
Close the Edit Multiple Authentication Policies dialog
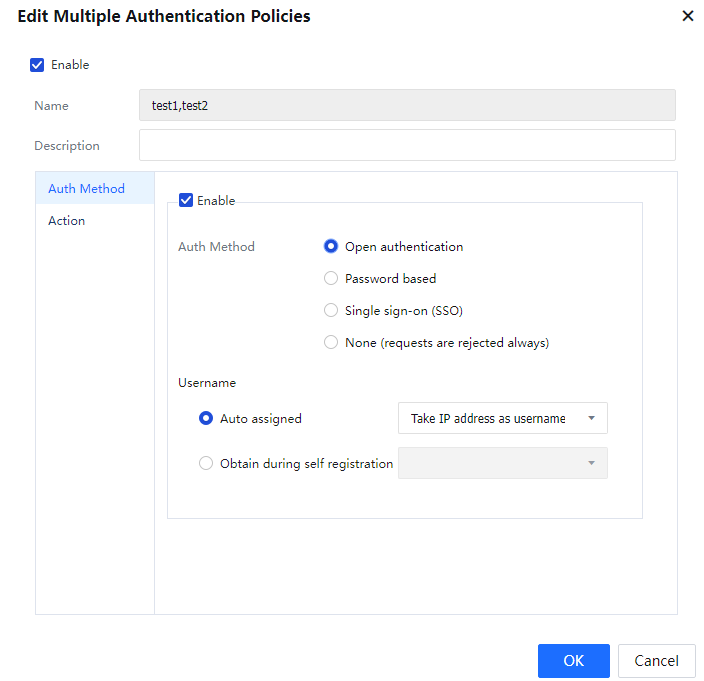click(x=687, y=16)
